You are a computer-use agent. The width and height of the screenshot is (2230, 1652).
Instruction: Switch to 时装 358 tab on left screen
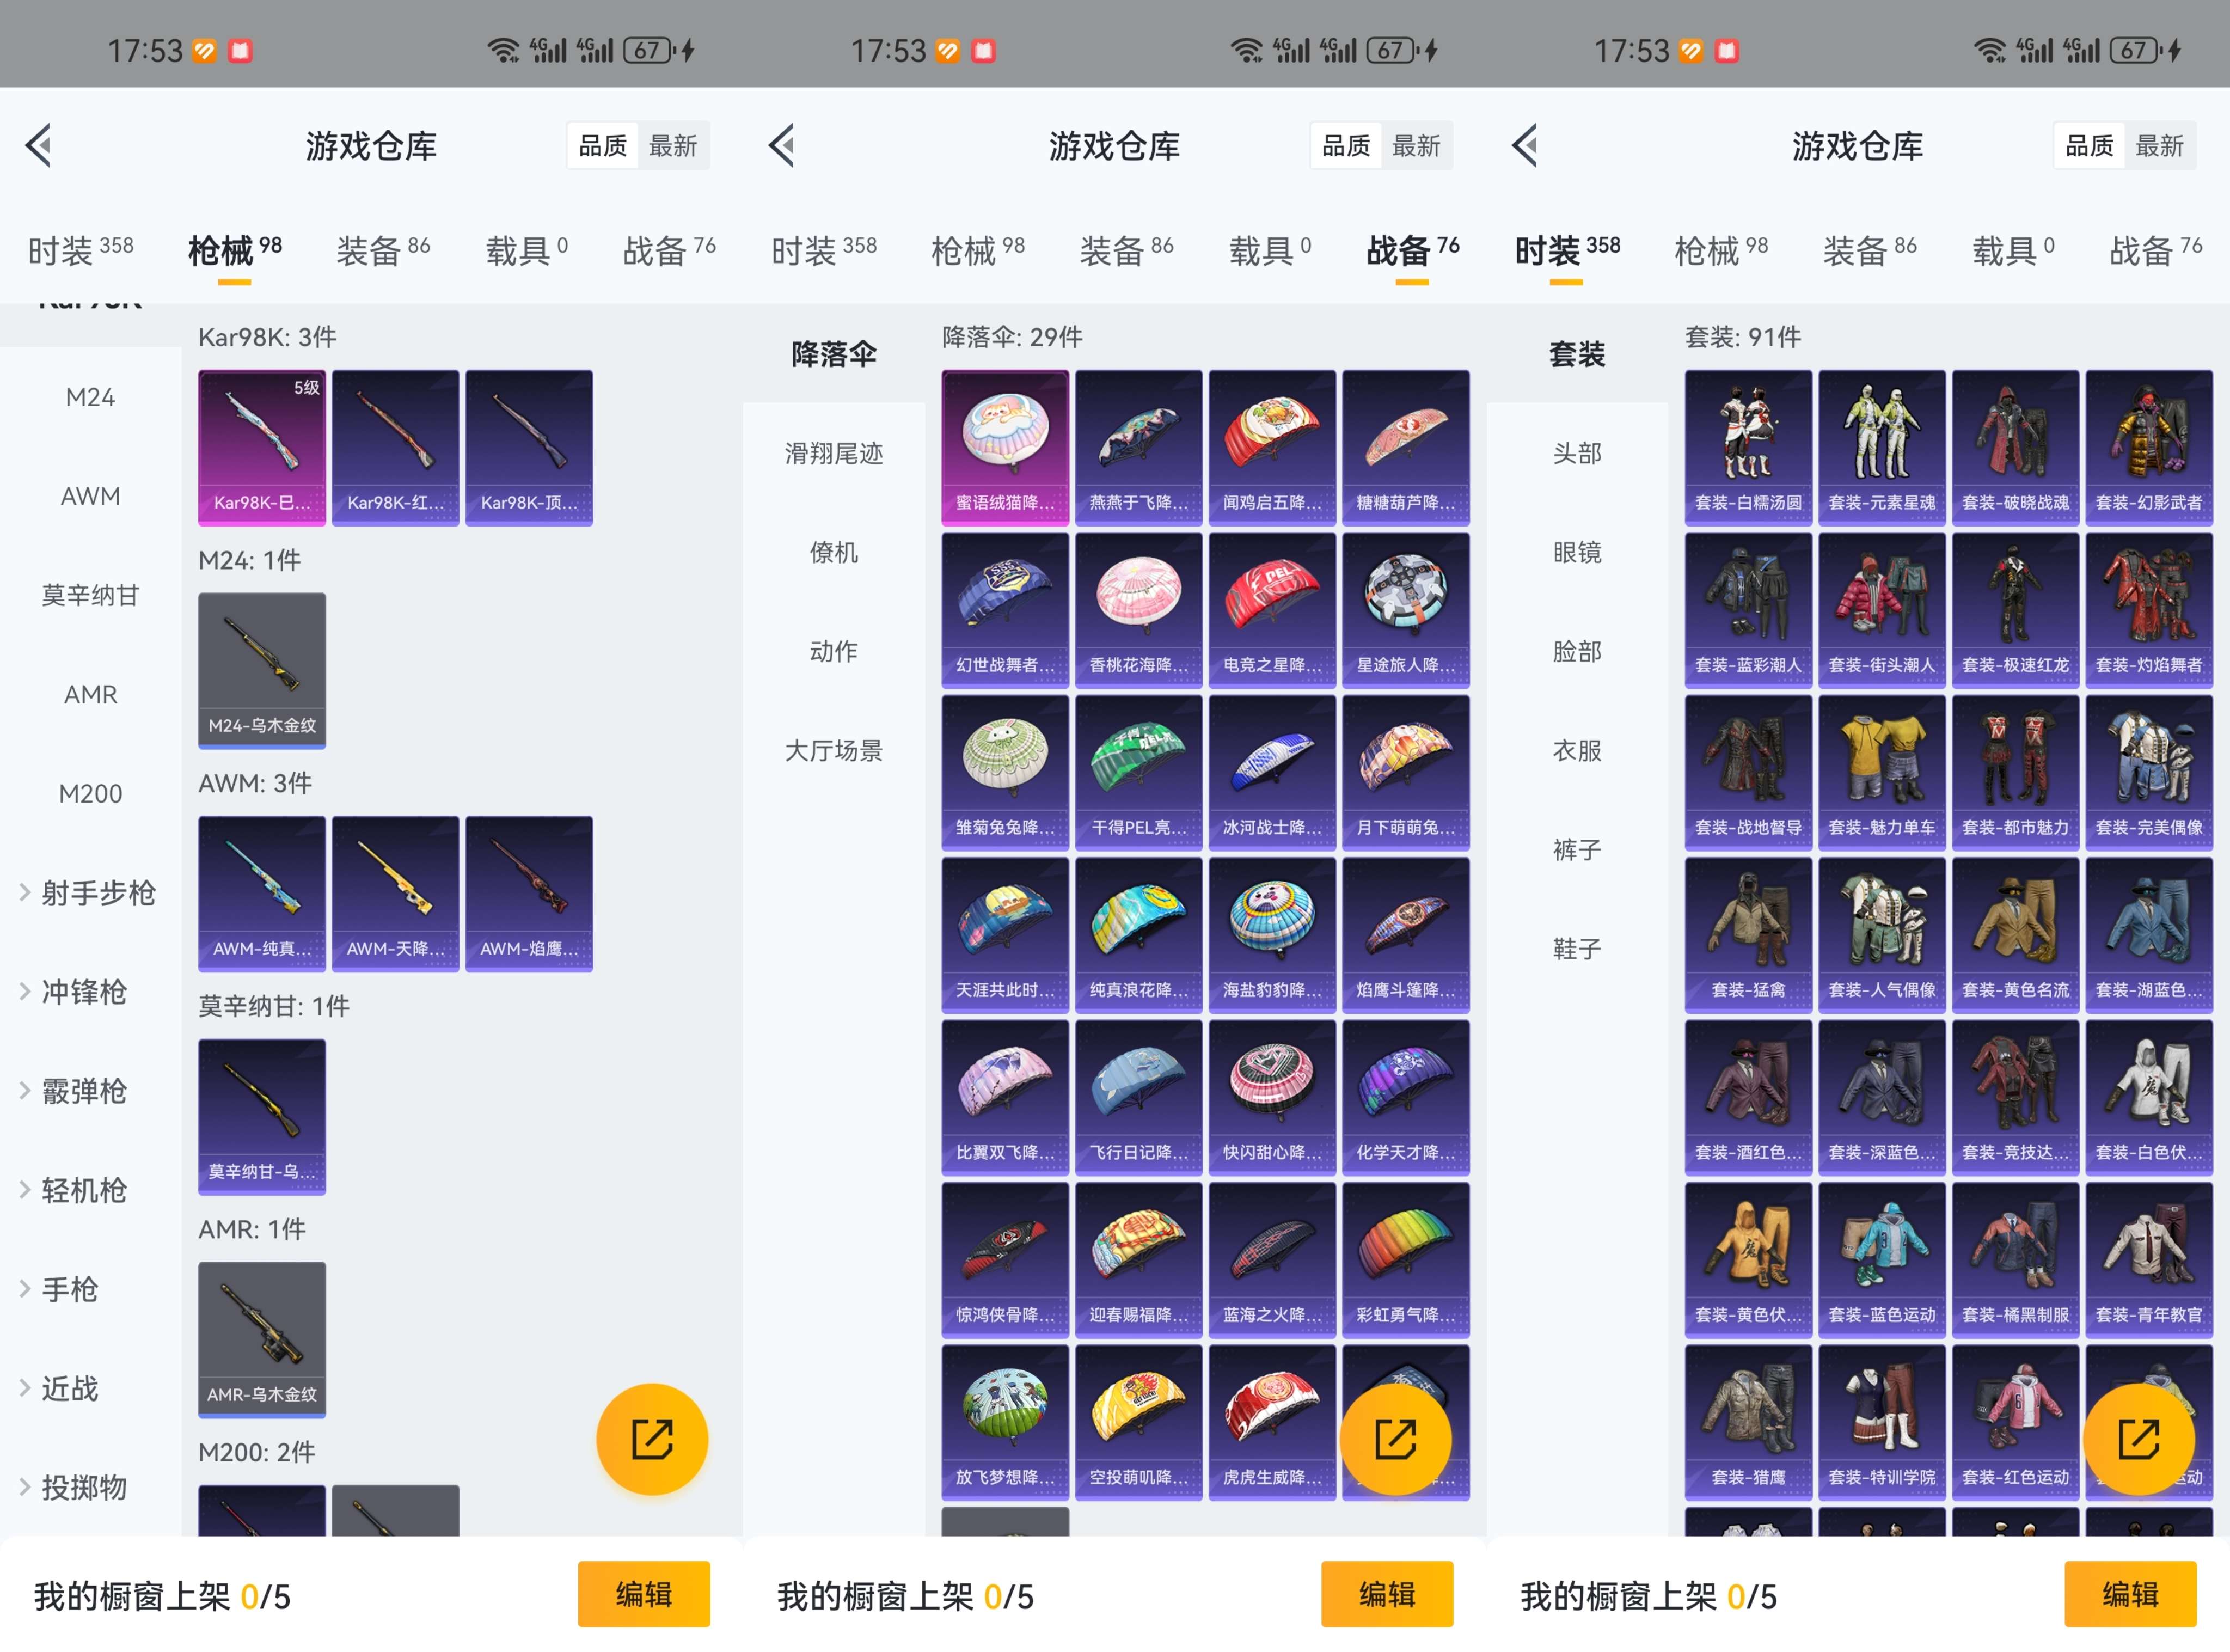point(81,250)
